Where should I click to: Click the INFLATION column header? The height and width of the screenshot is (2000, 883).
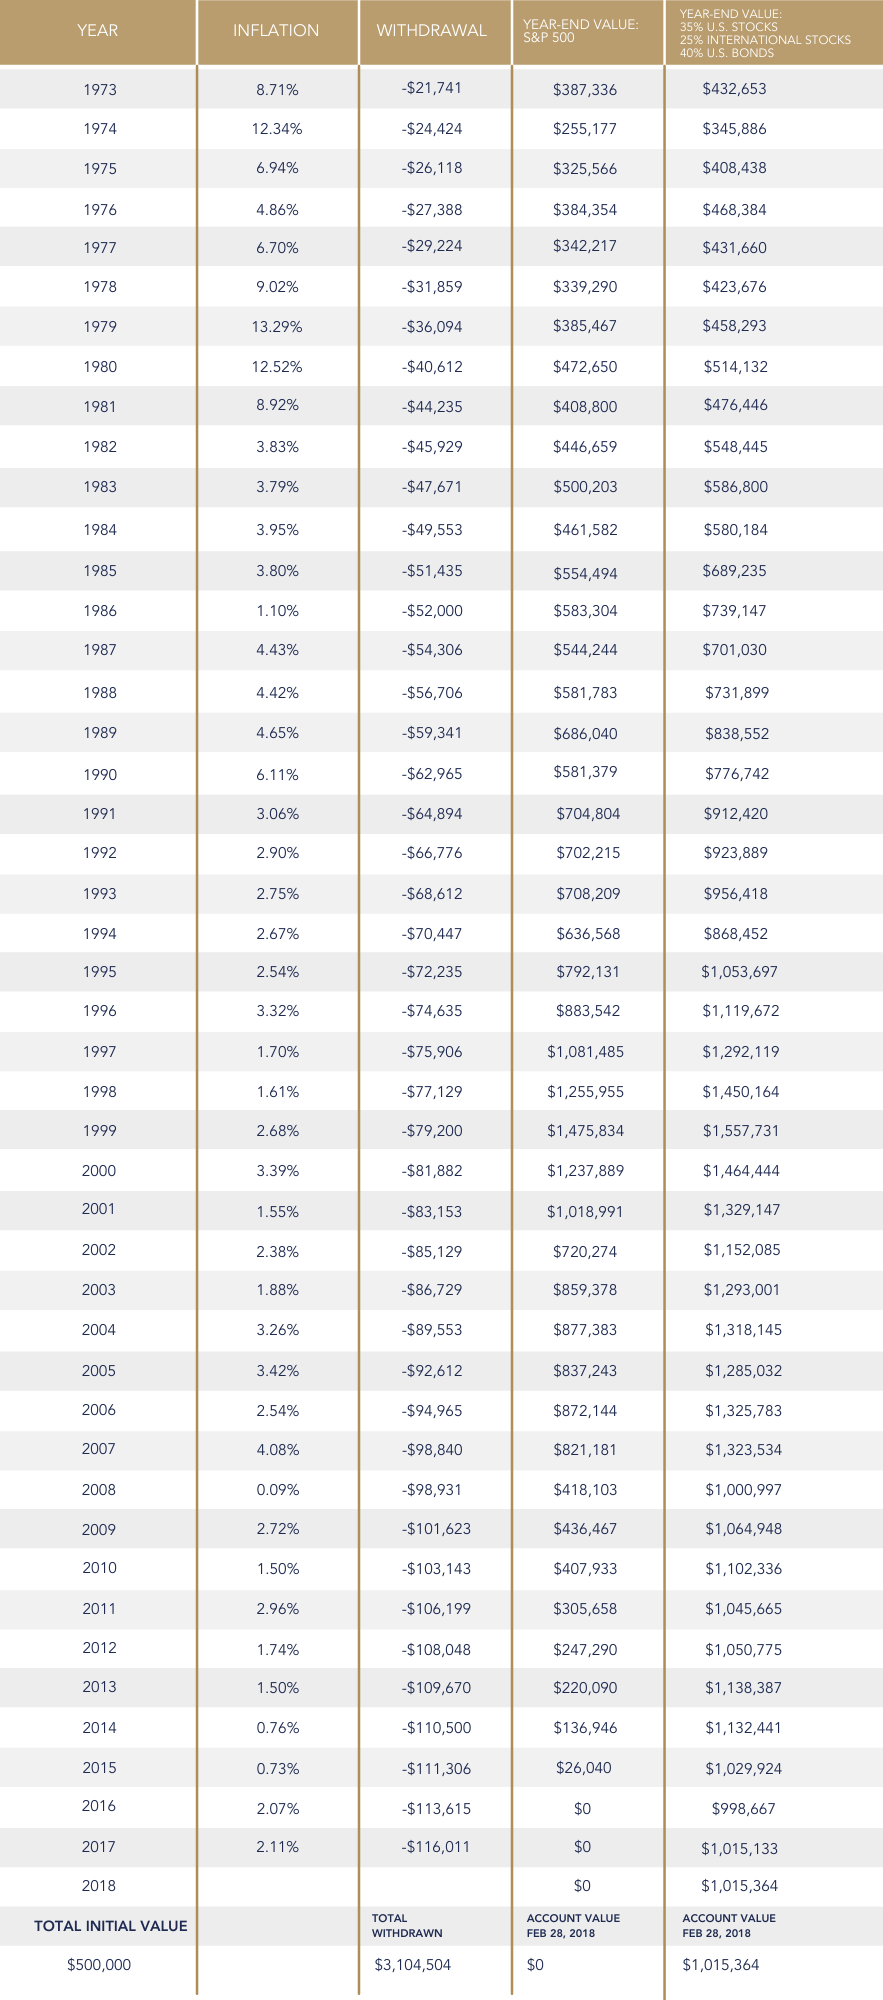coord(276,31)
